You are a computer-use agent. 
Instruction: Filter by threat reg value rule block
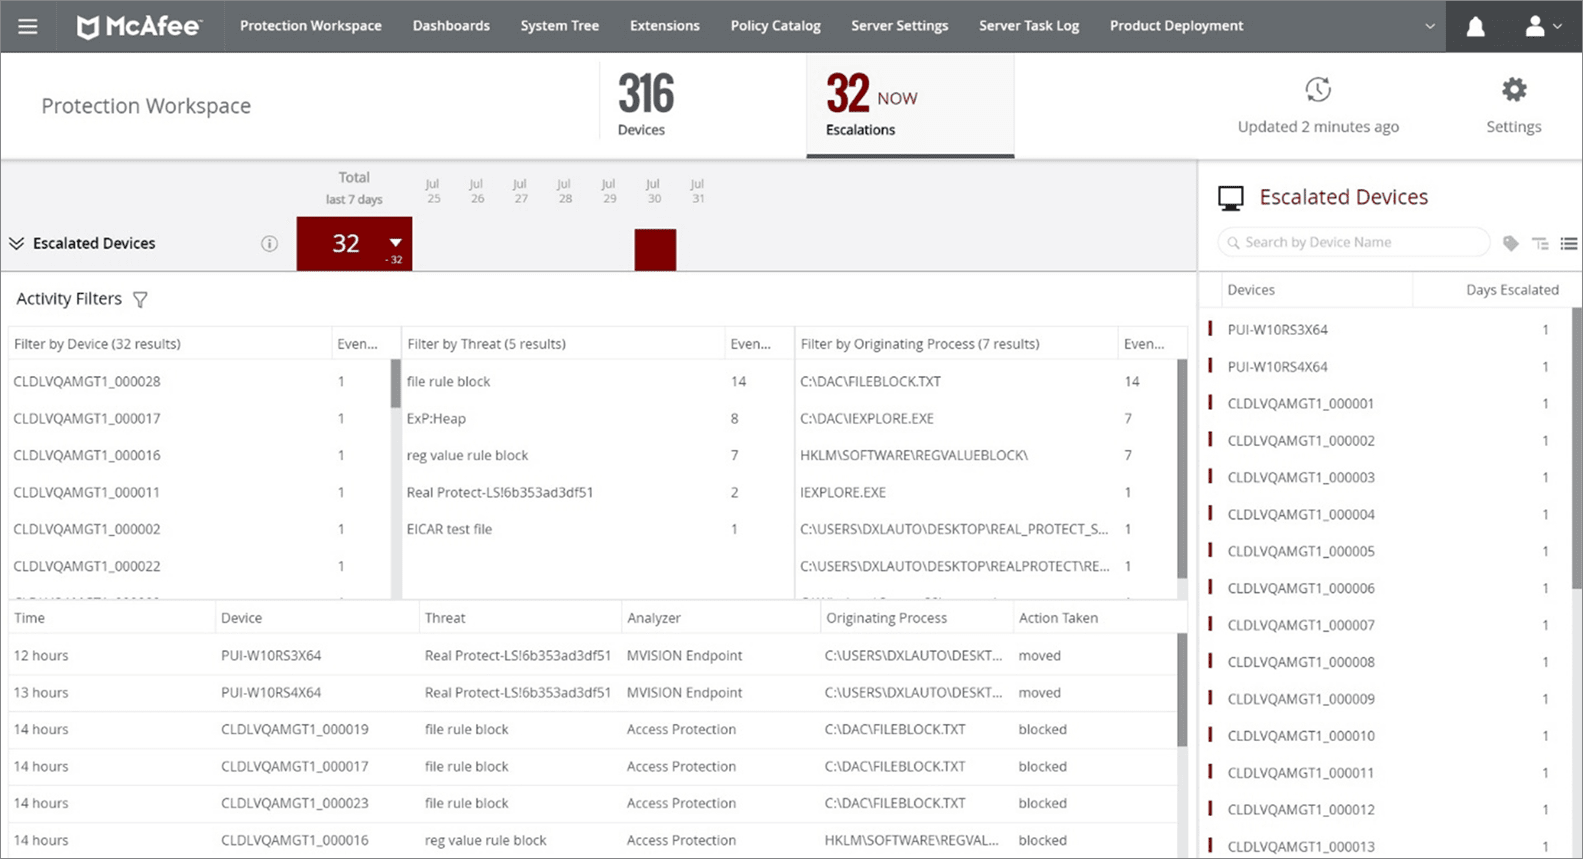click(467, 455)
